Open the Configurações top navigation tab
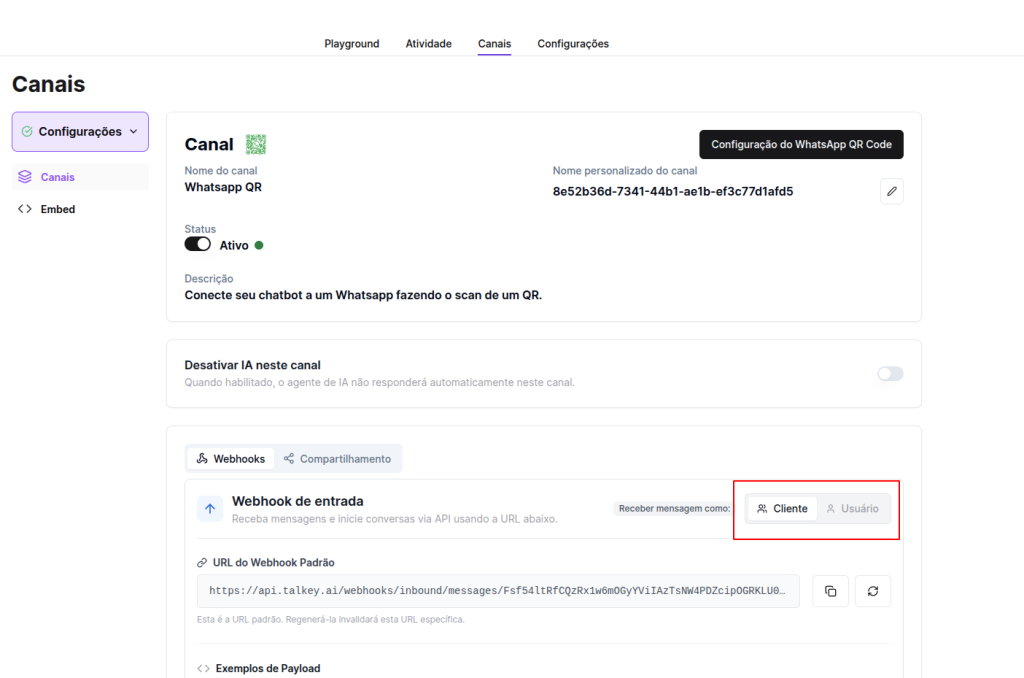 (x=573, y=44)
